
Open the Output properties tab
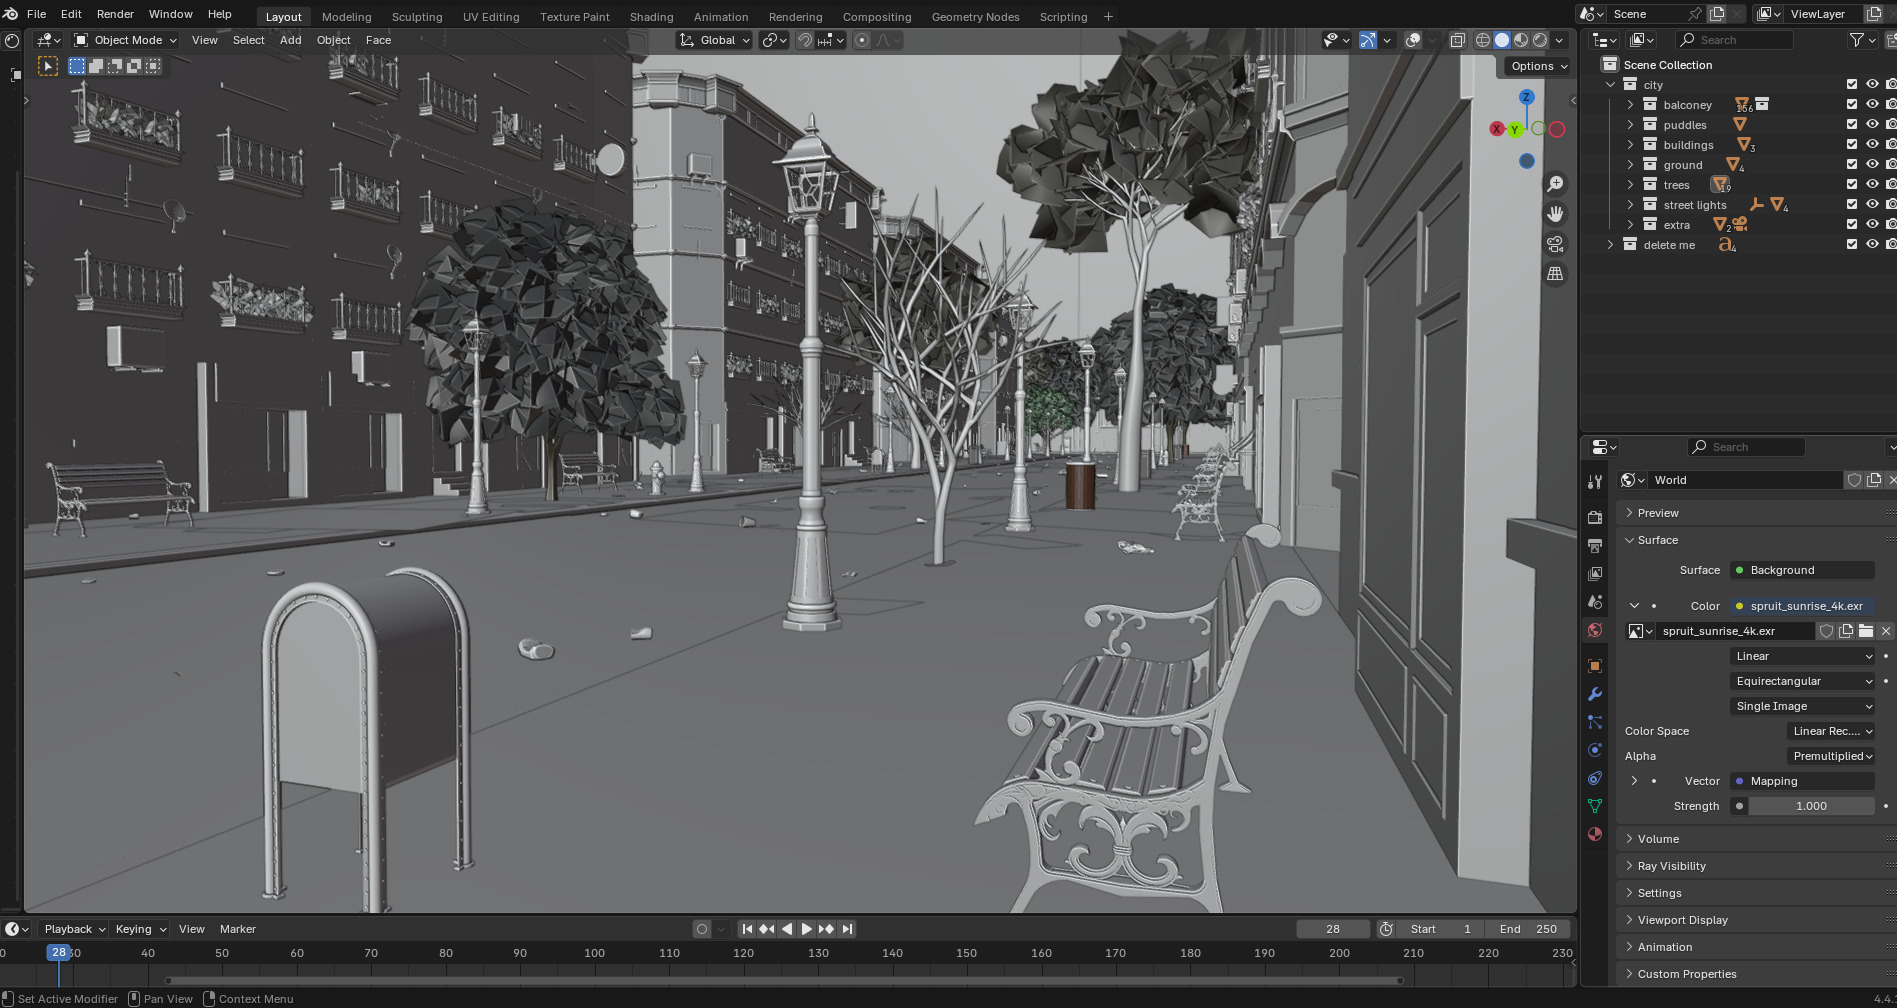tap(1595, 546)
